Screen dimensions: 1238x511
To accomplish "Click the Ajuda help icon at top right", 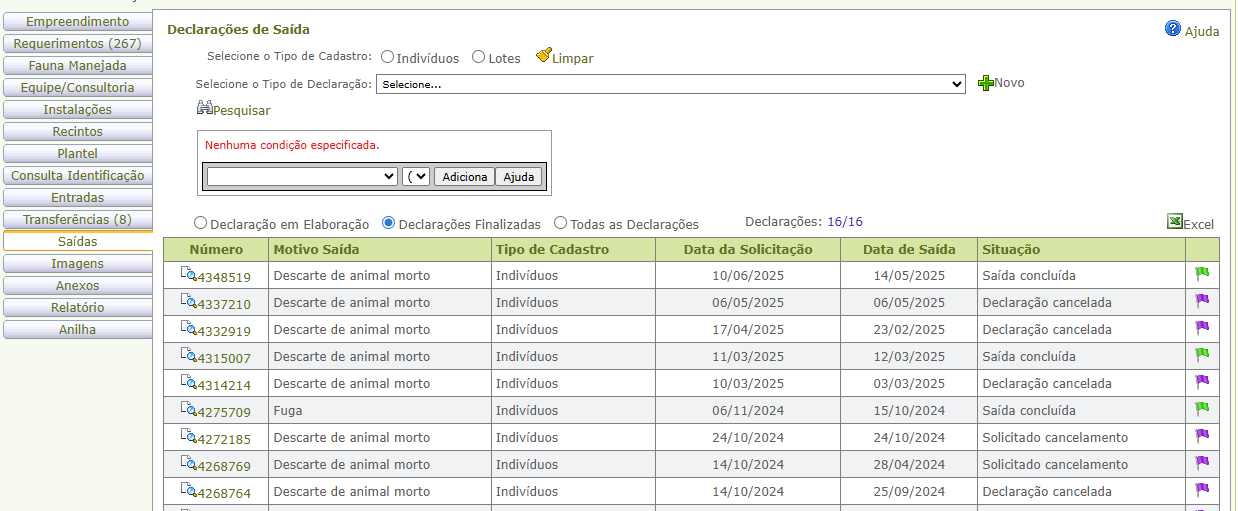I will (x=1173, y=29).
